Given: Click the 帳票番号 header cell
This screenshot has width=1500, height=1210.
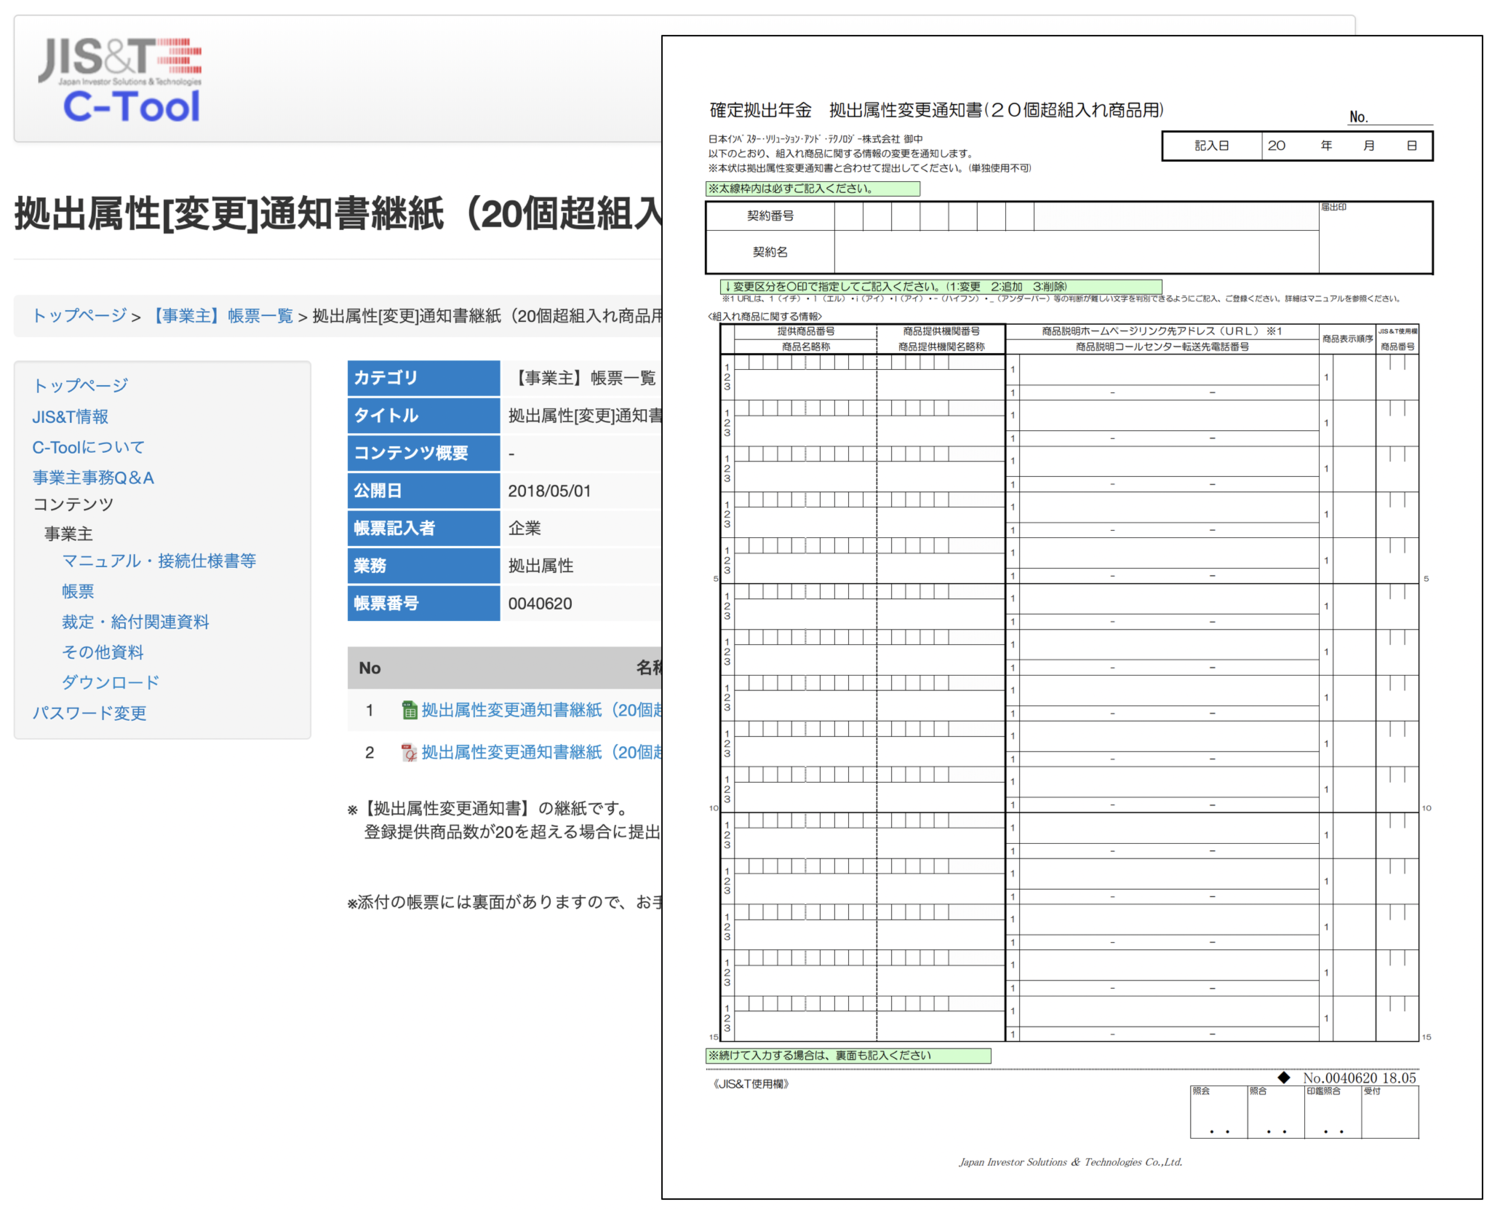Looking at the screenshot, I should click(424, 603).
